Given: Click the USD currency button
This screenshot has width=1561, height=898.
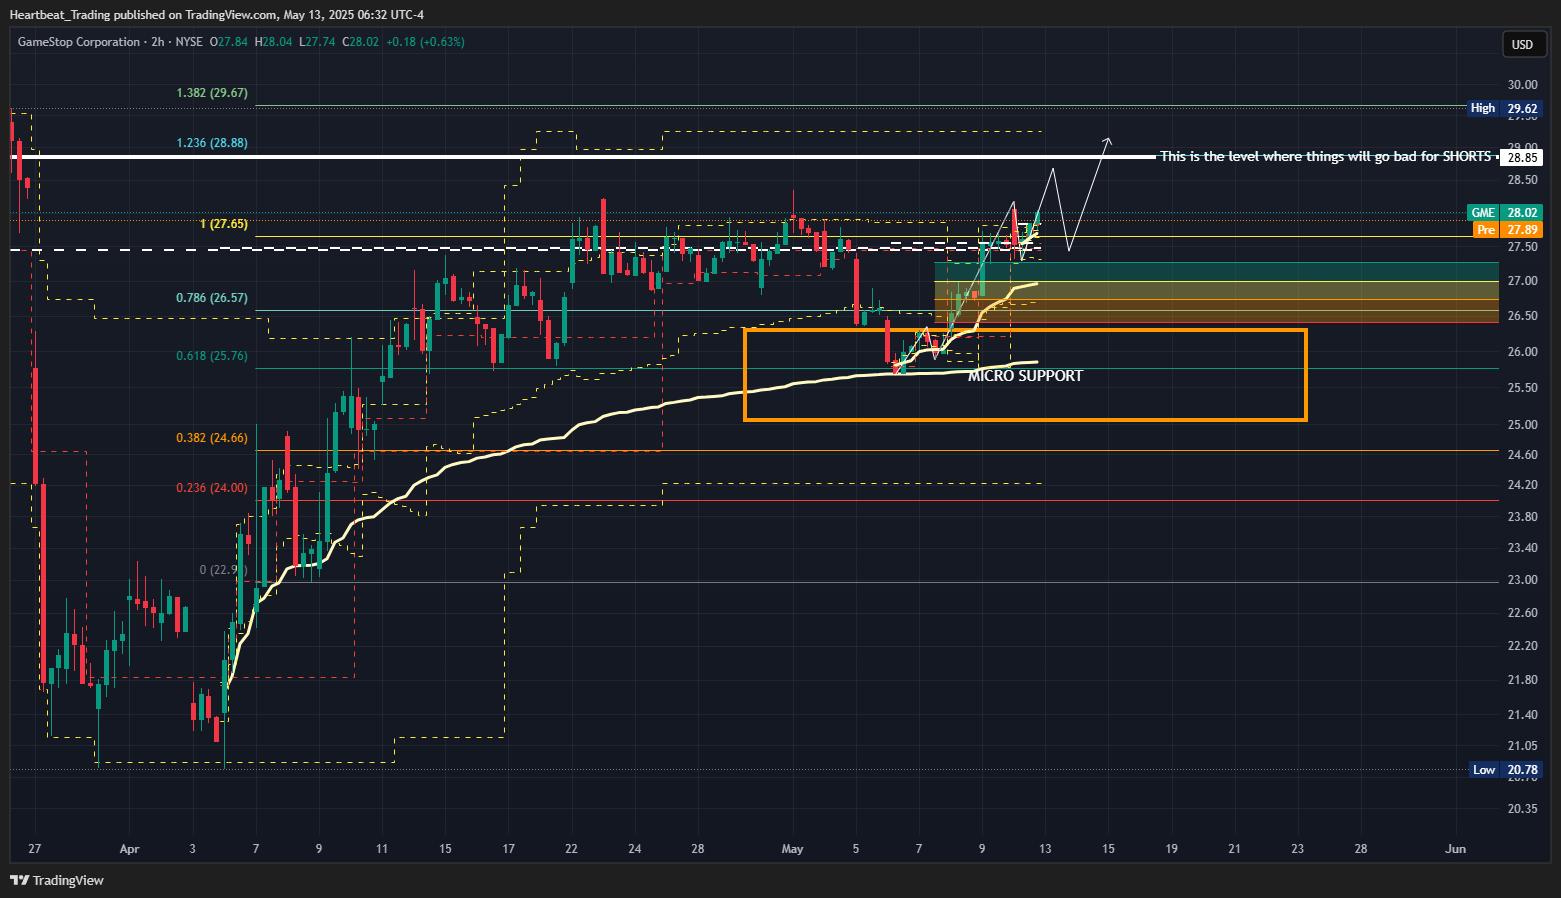Looking at the screenshot, I should pos(1522,44).
